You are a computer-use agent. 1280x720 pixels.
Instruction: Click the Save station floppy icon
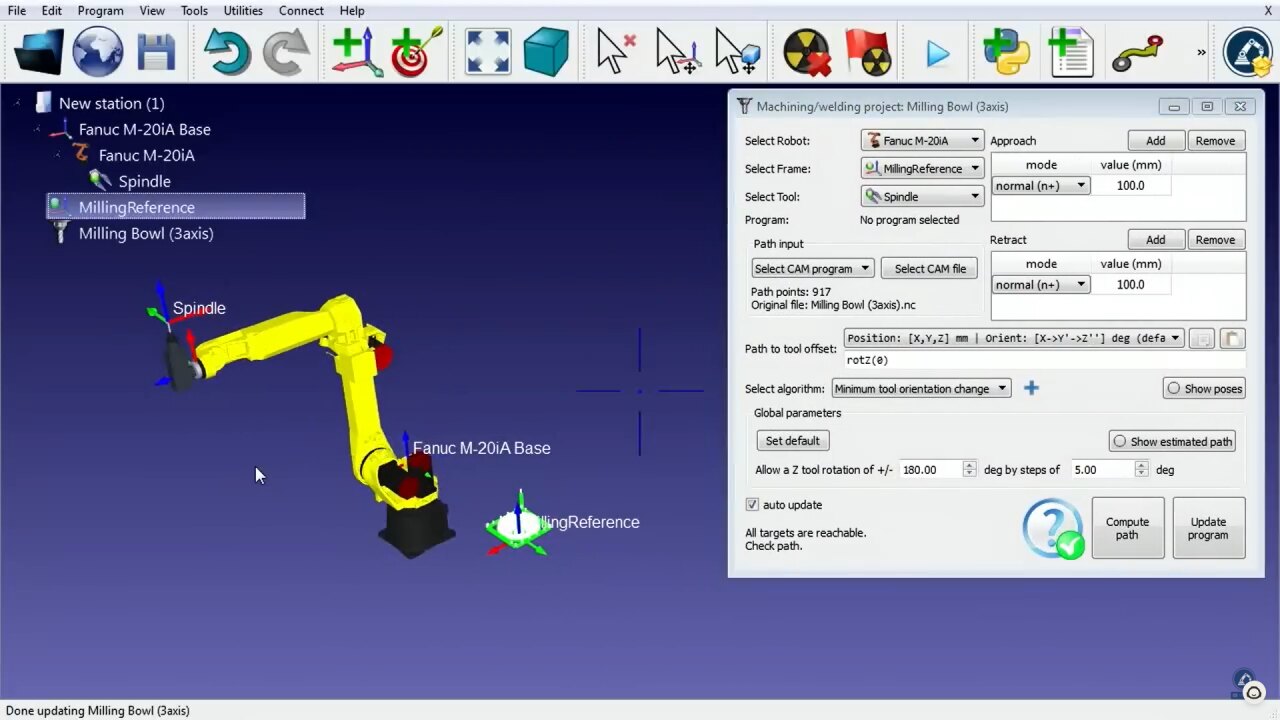157,52
